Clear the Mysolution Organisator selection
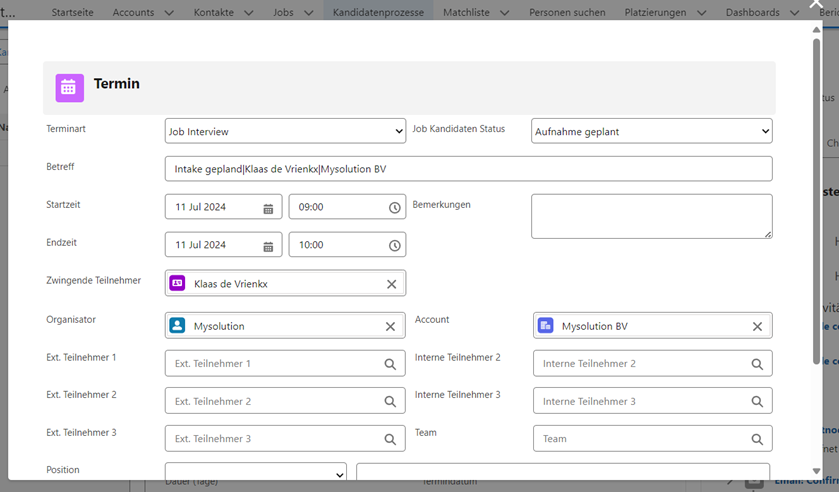 (x=390, y=326)
